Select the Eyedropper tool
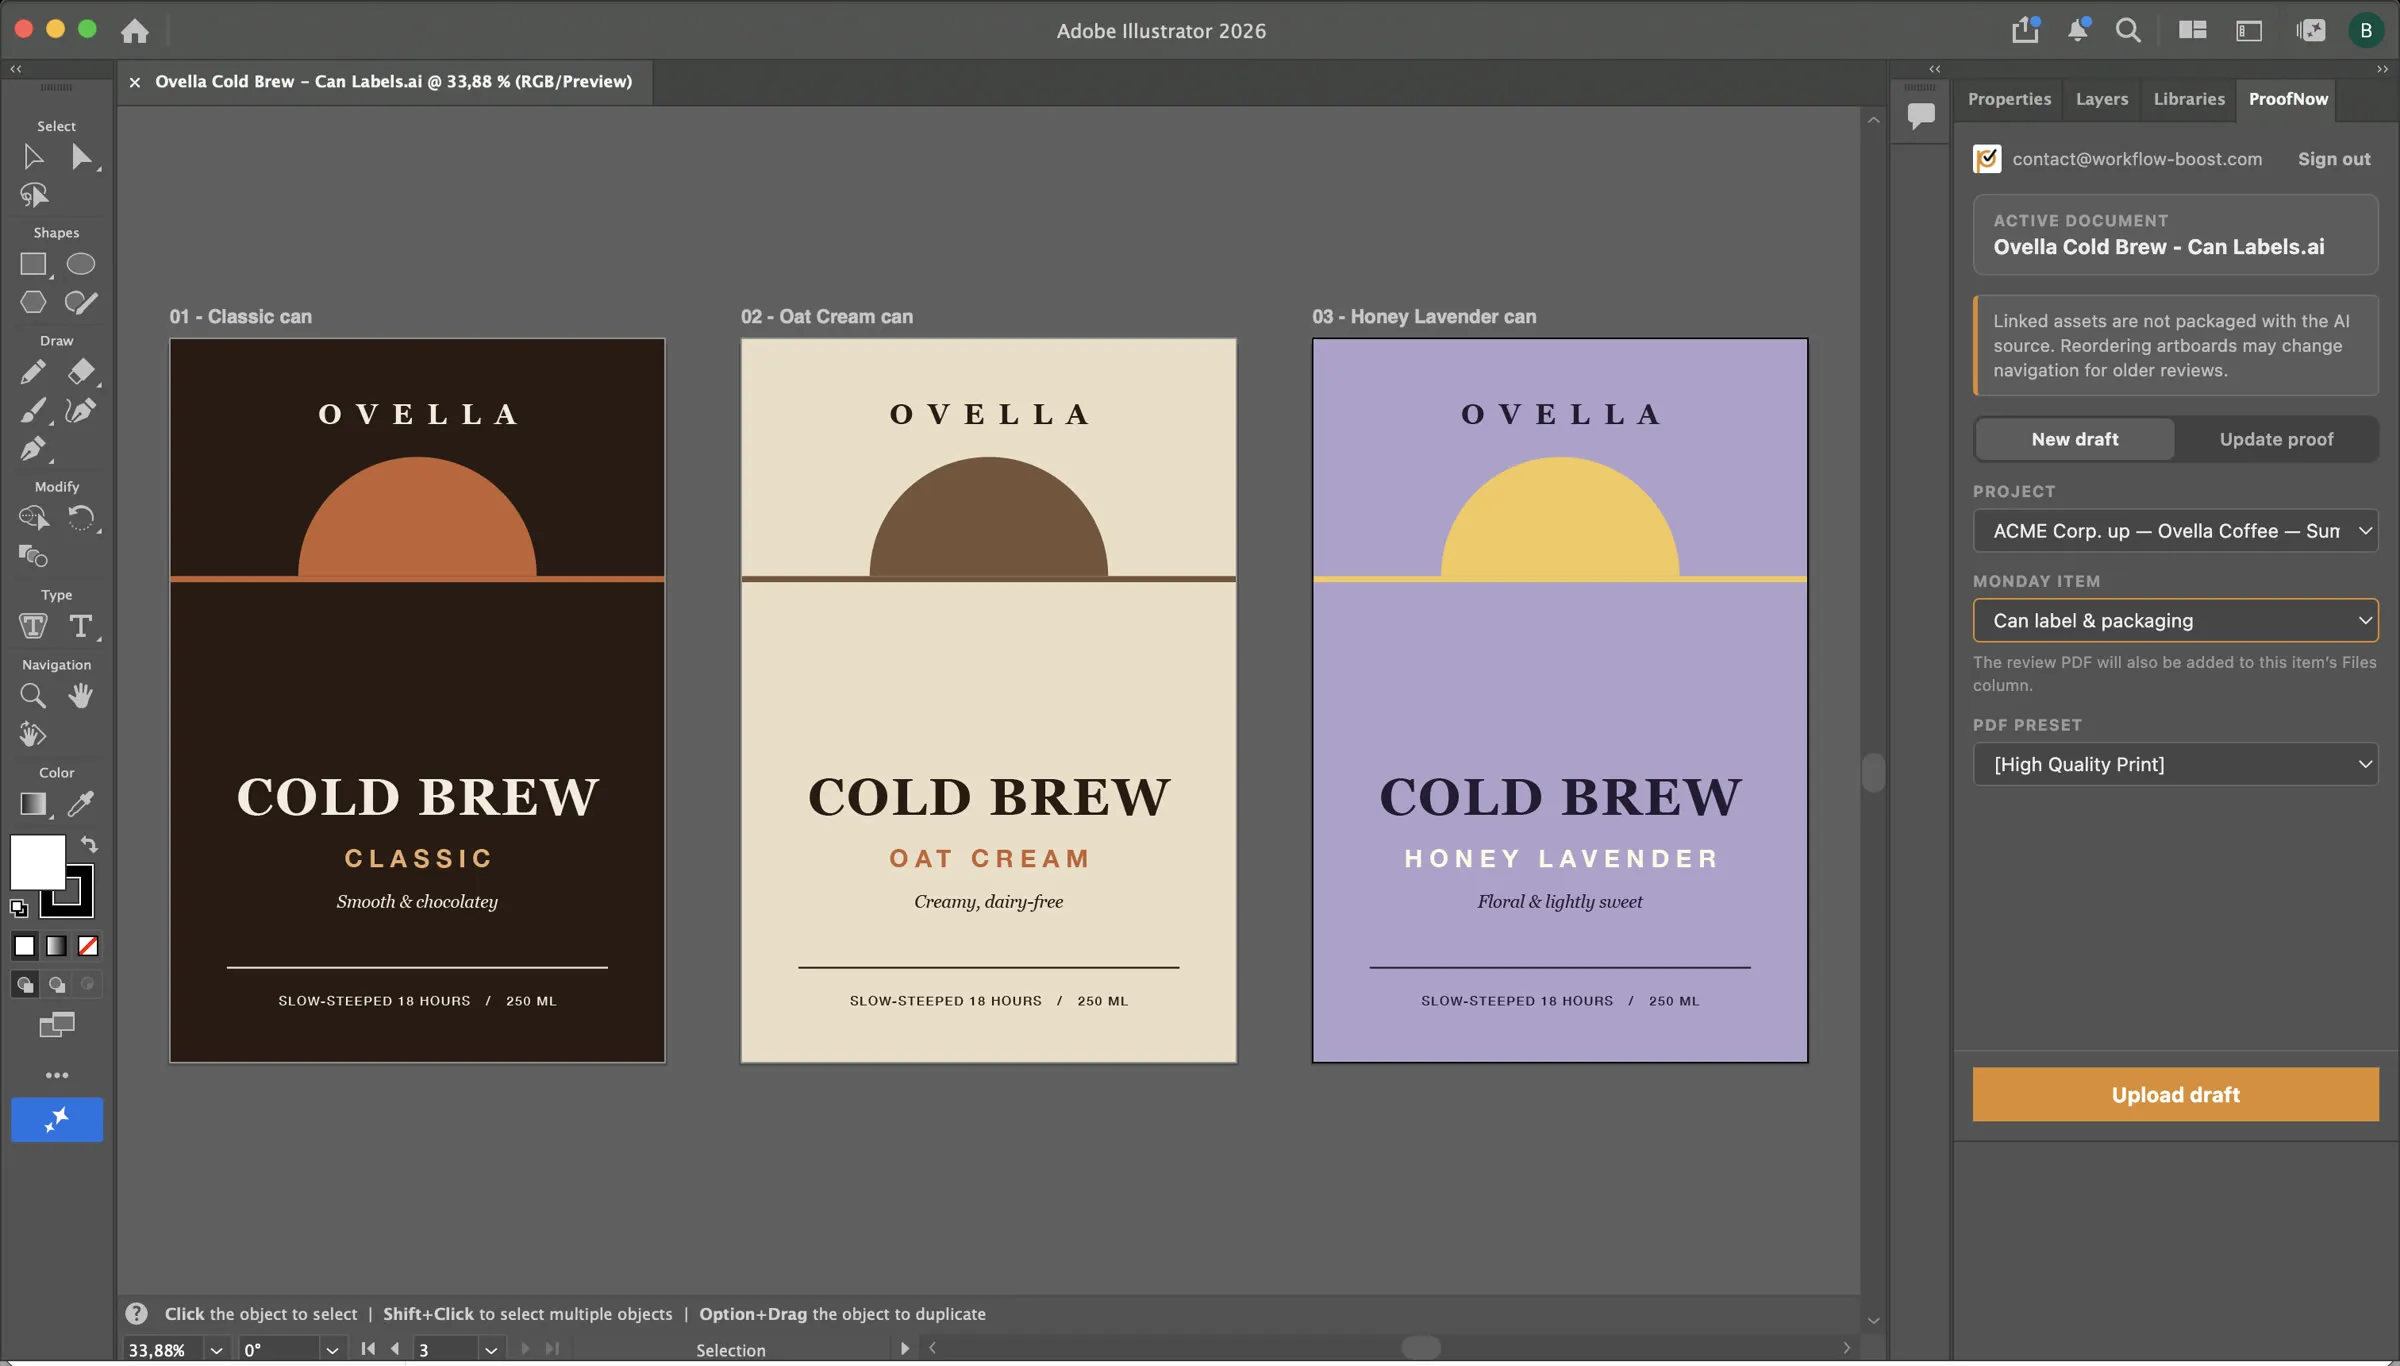 click(81, 804)
